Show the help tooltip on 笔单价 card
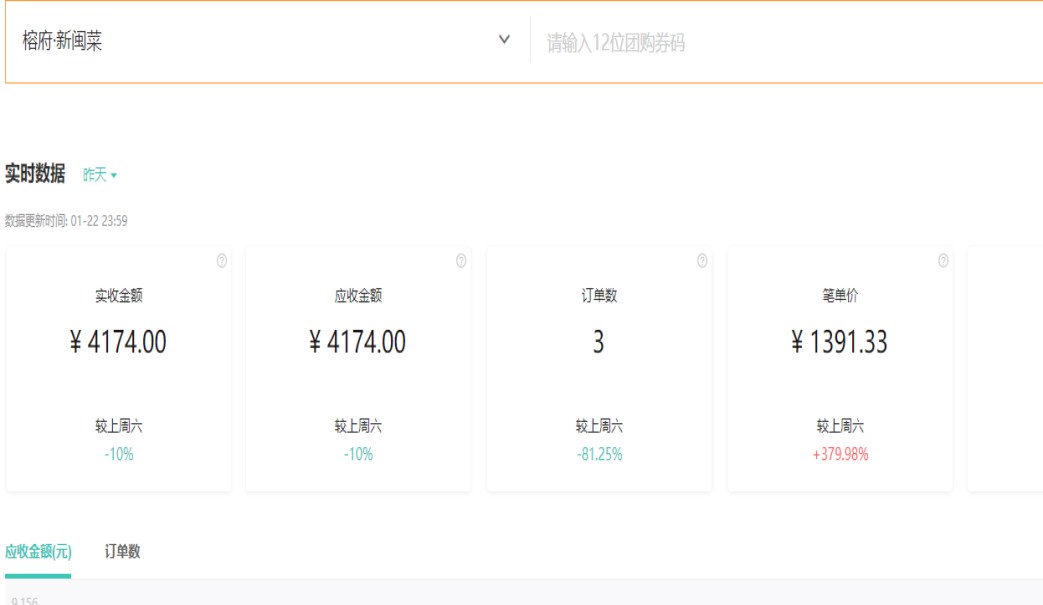 click(x=943, y=261)
